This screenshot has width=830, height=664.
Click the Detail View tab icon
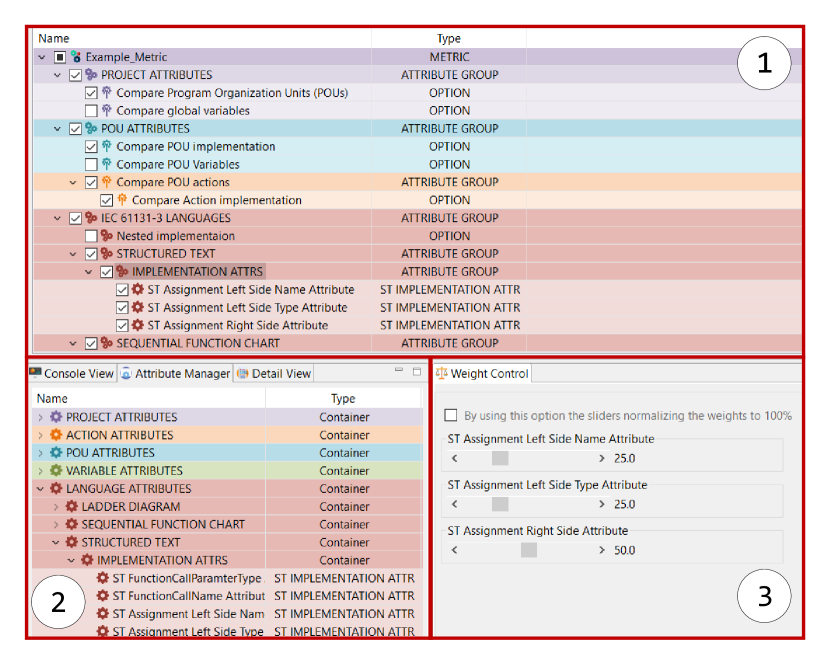(x=242, y=373)
